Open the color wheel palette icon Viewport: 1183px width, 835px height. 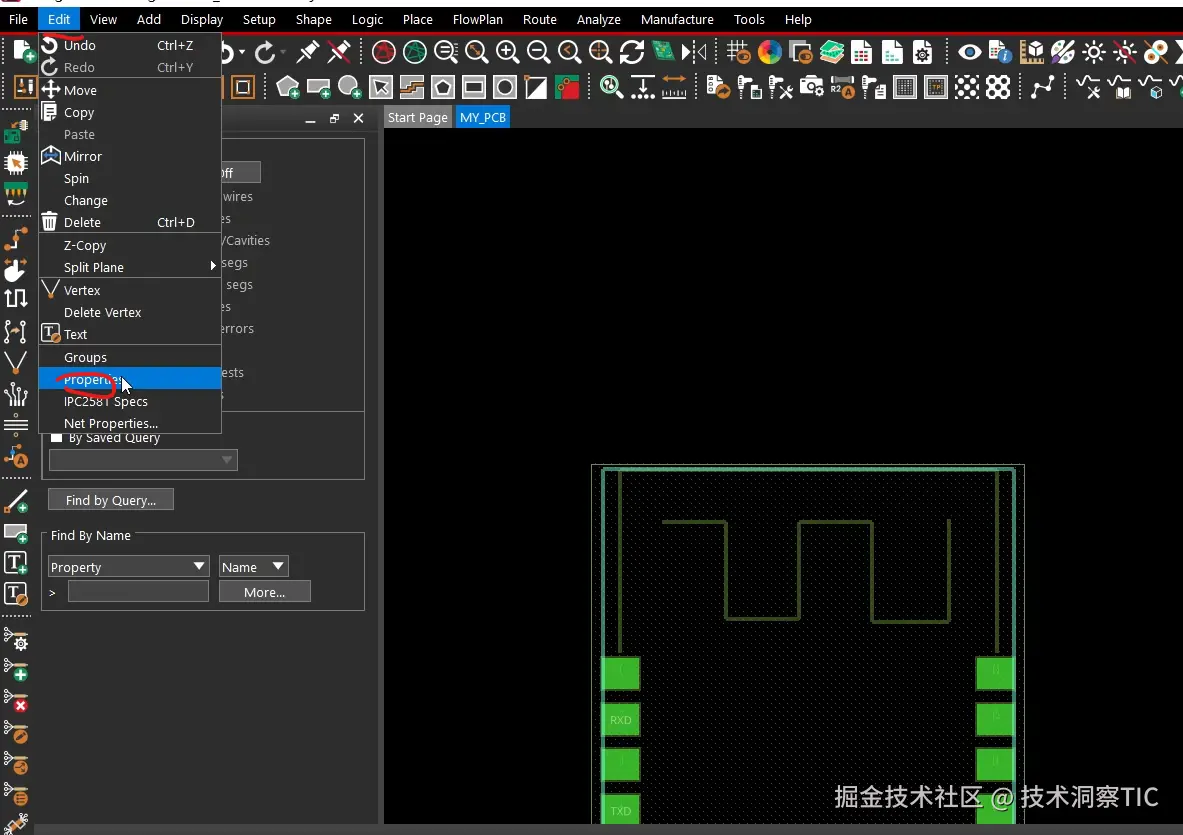click(x=769, y=52)
